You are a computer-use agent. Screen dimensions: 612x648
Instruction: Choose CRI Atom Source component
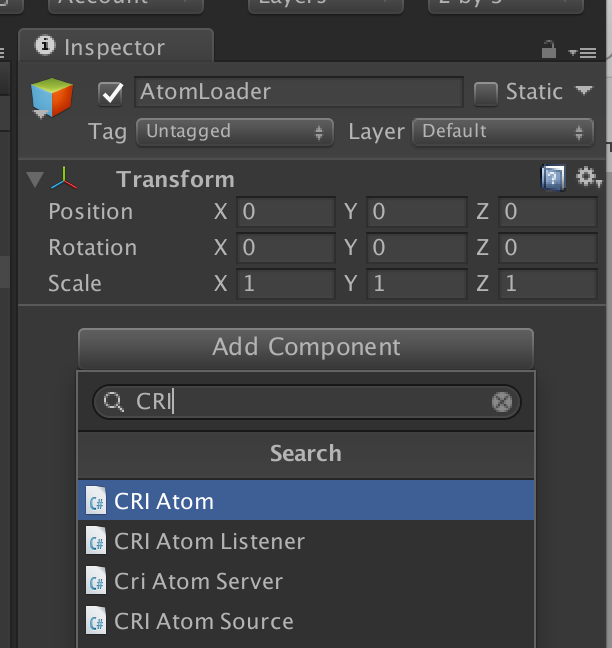pyautogui.click(x=306, y=621)
